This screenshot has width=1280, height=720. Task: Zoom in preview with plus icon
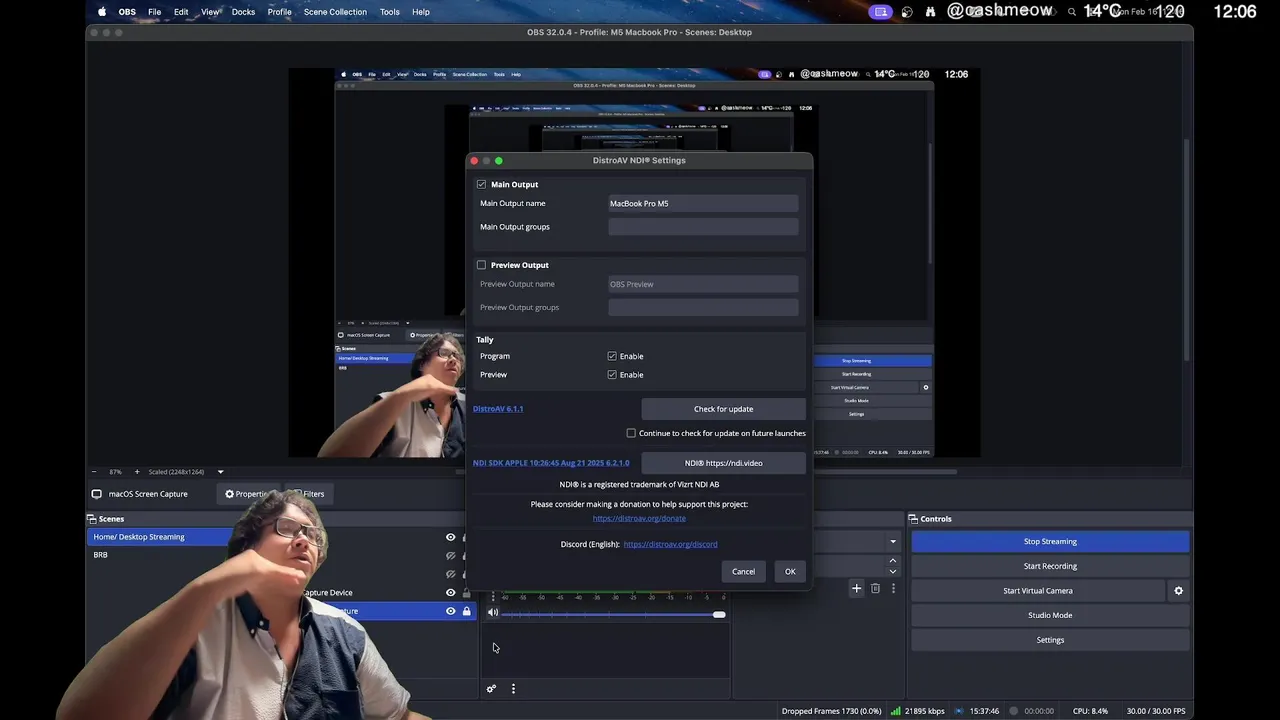[x=137, y=472]
